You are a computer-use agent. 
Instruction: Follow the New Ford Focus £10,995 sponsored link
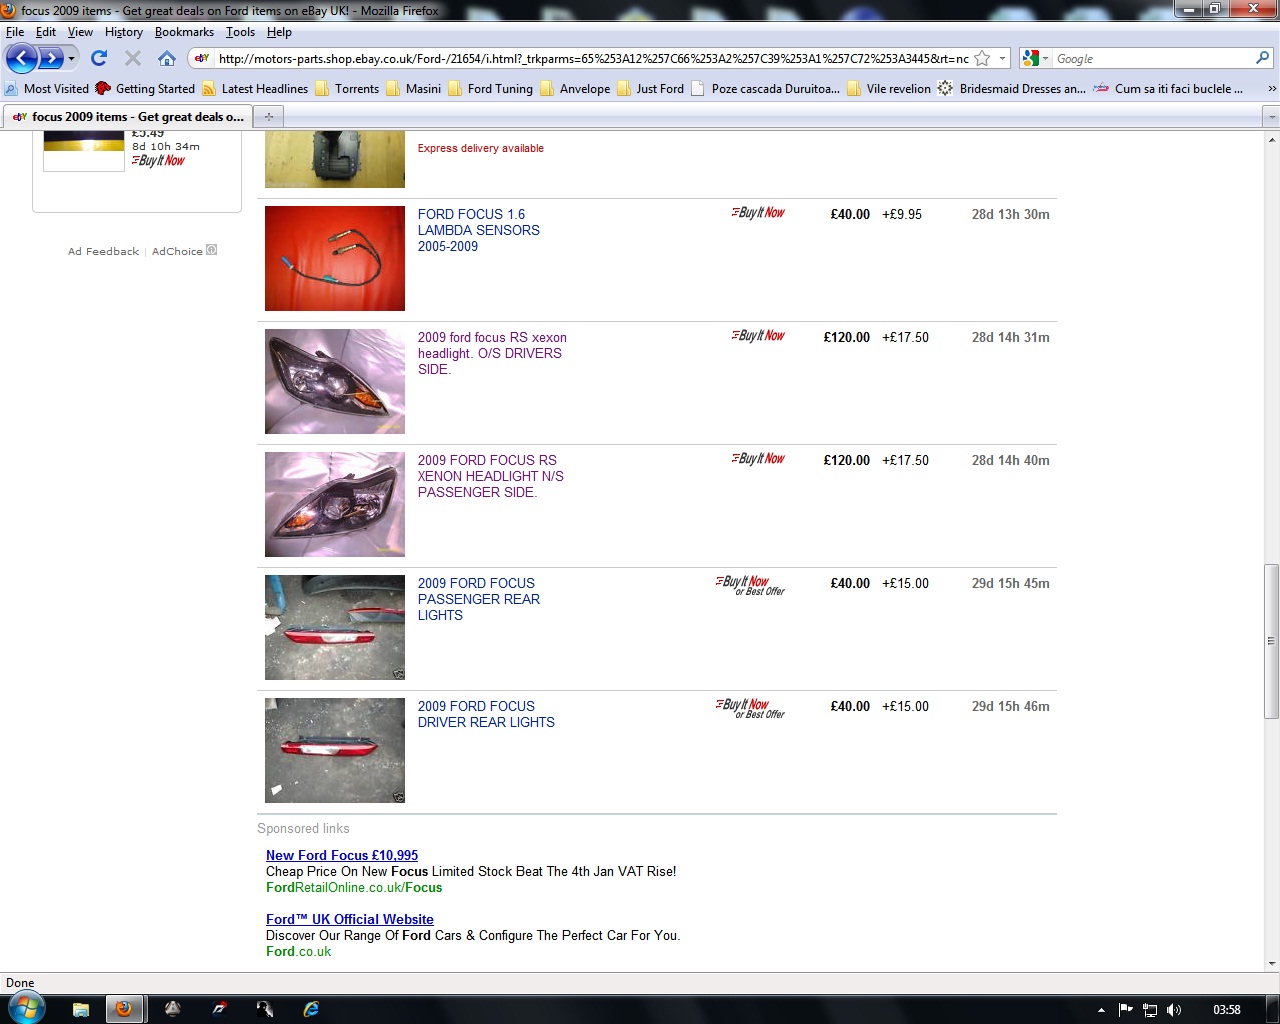(x=342, y=855)
